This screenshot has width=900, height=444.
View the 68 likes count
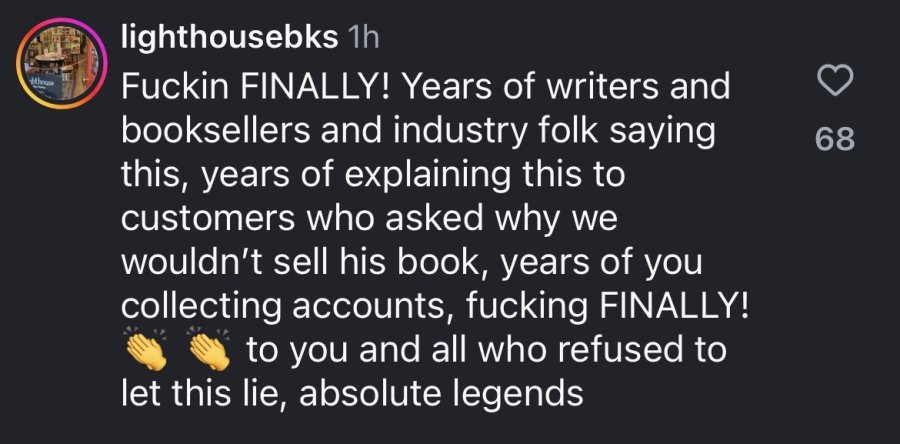(835, 139)
